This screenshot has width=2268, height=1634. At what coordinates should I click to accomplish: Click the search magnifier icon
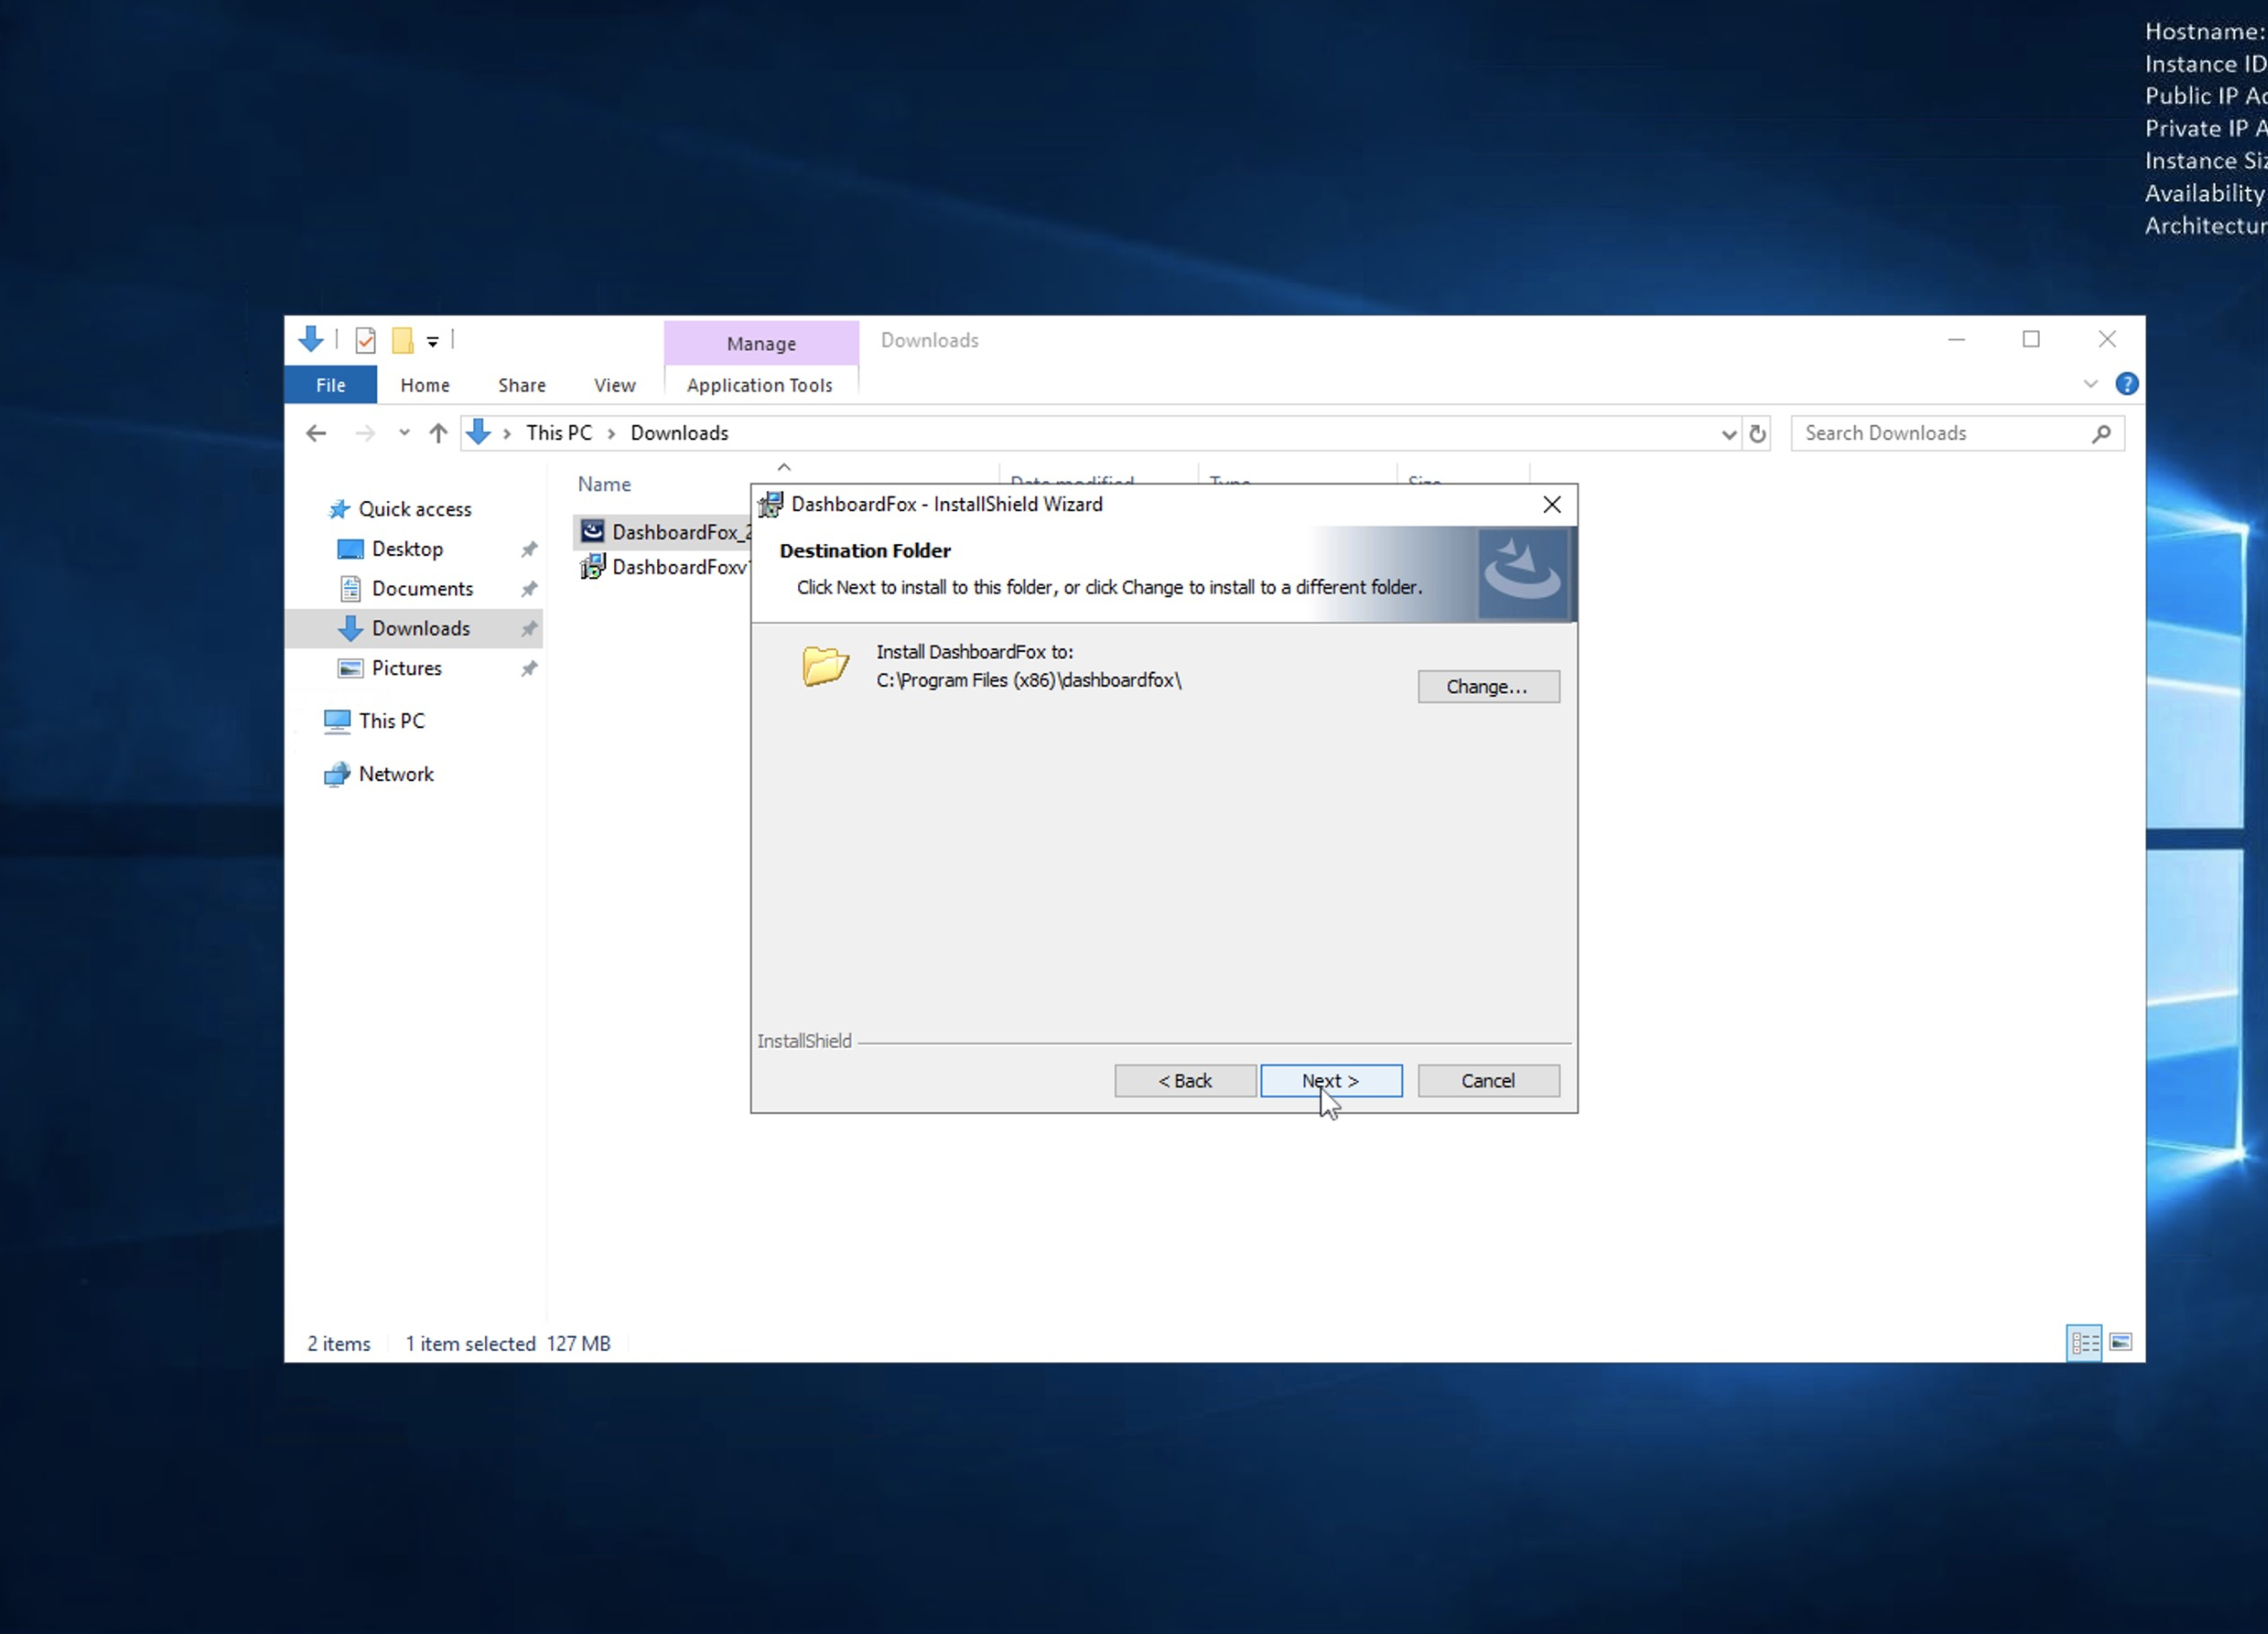coord(2101,433)
